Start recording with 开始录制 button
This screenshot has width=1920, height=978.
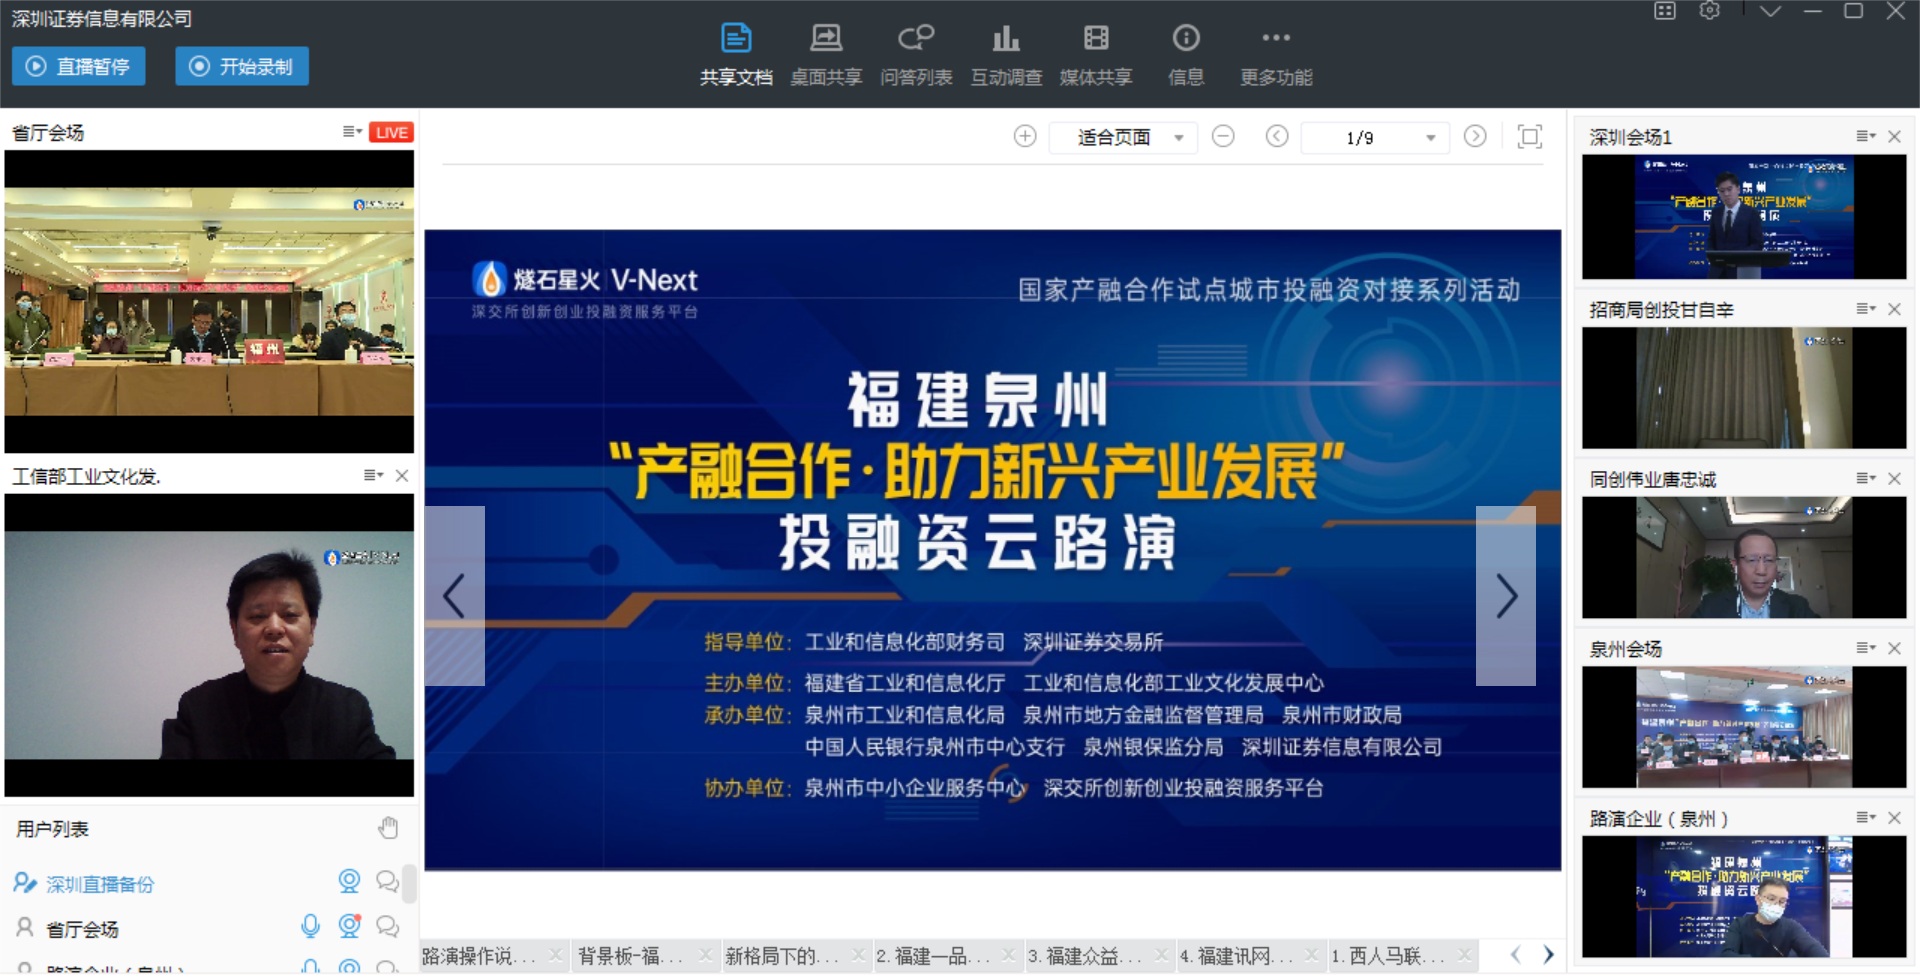[x=242, y=66]
